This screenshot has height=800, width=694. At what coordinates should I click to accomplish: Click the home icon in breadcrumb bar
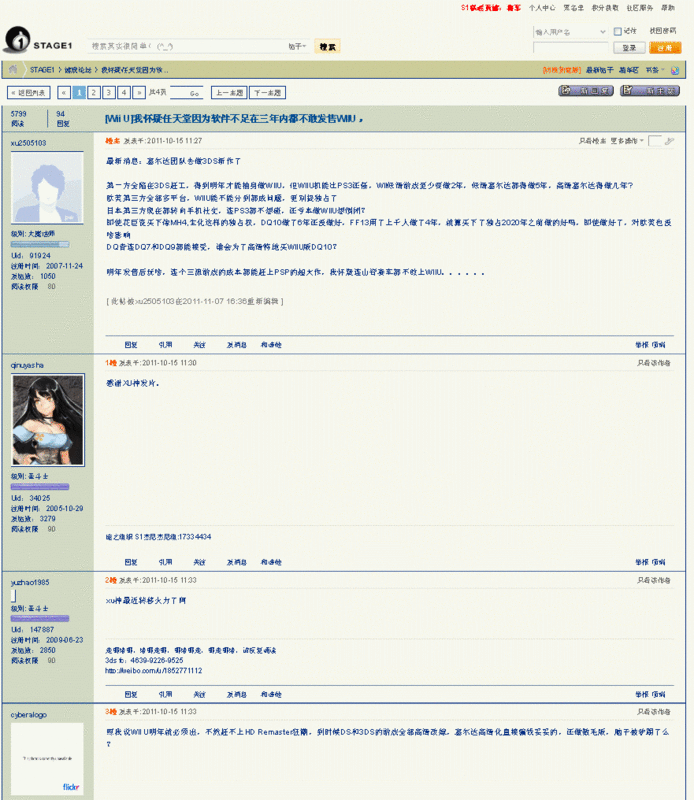13,69
